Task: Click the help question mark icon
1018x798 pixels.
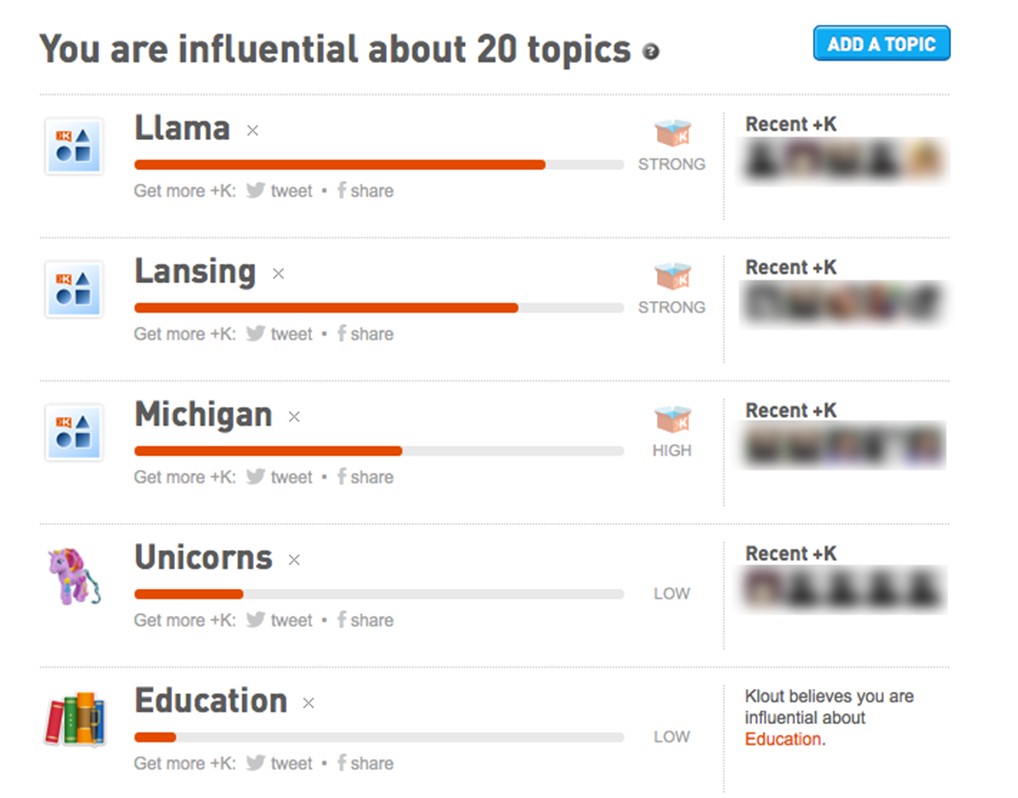Action: pos(651,51)
